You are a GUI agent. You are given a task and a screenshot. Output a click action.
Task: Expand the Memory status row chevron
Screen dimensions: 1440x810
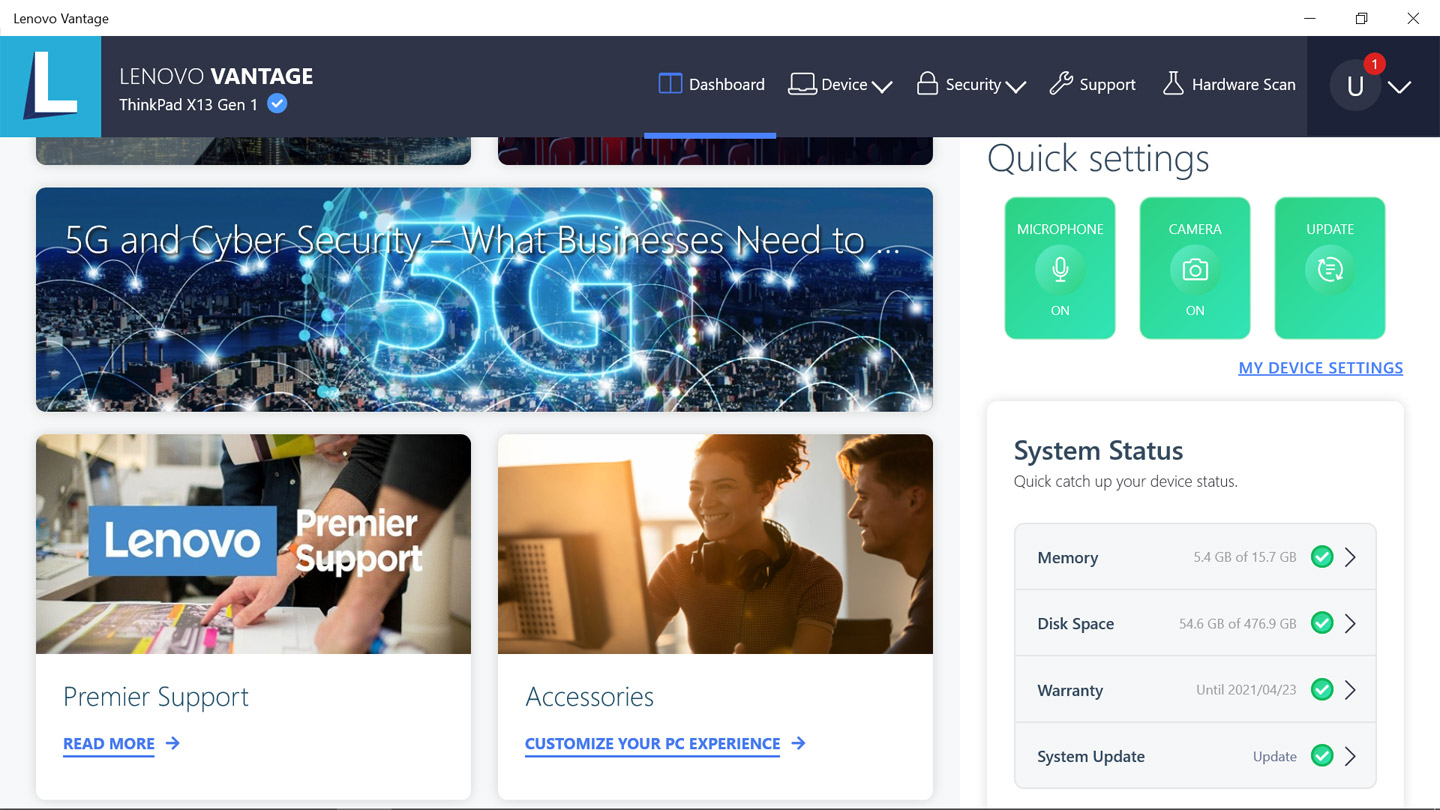click(x=1350, y=557)
